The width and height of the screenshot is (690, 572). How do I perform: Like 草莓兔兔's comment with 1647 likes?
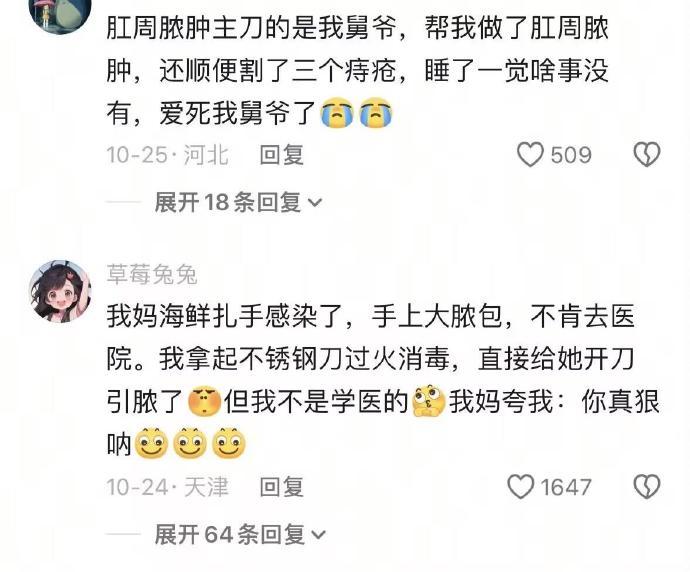(521, 487)
